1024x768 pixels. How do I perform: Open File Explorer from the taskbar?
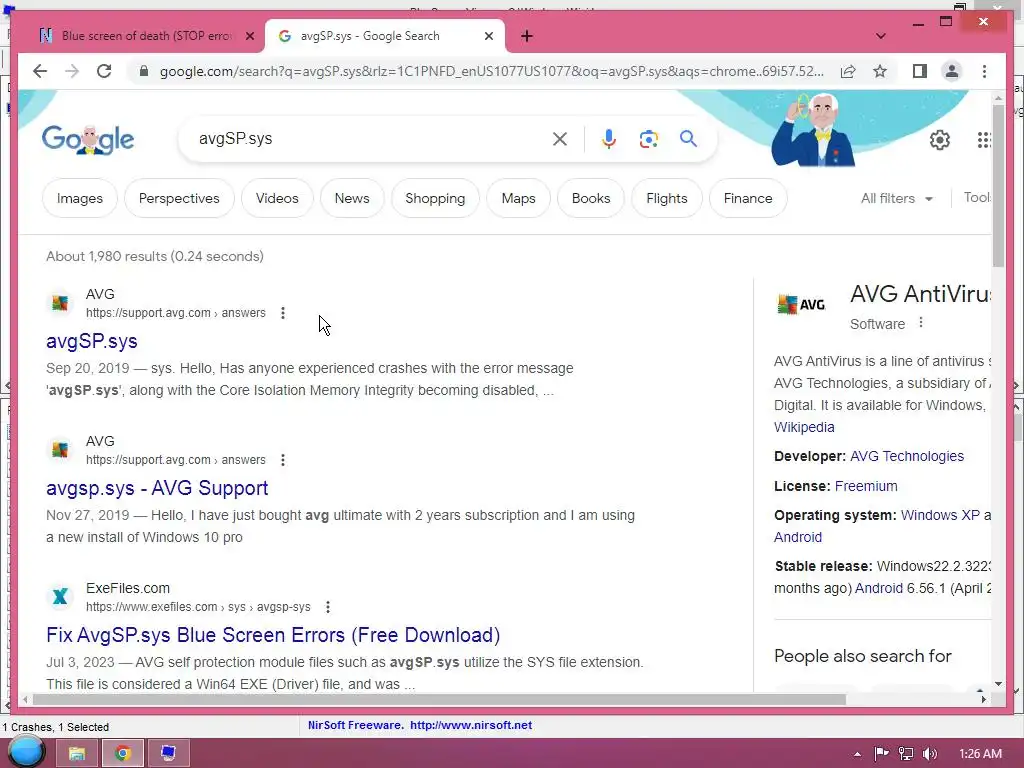point(77,753)
